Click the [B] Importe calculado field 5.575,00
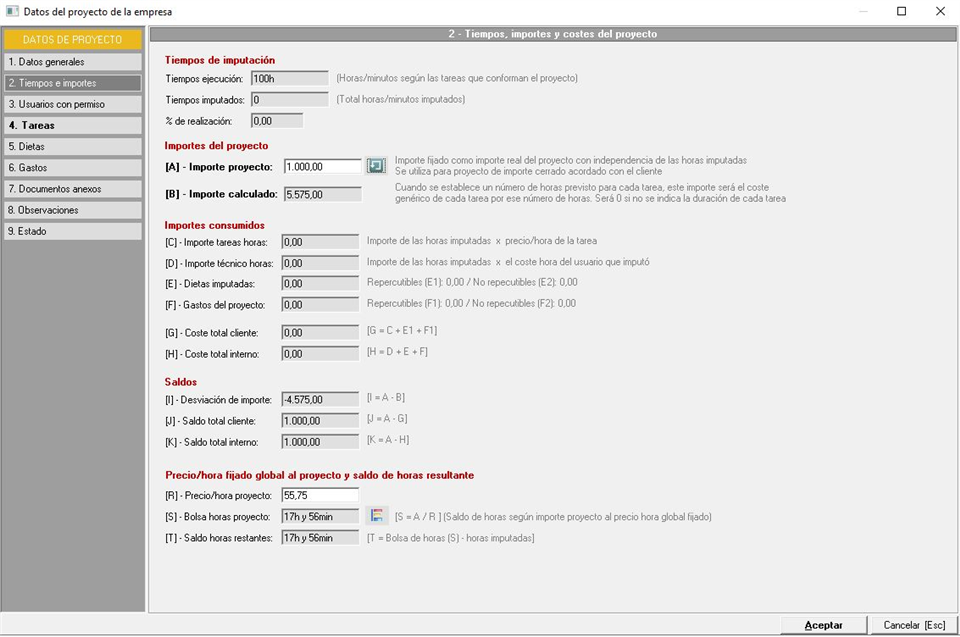The width and height of the screenshot is (960, 637). tap(323, 194)
